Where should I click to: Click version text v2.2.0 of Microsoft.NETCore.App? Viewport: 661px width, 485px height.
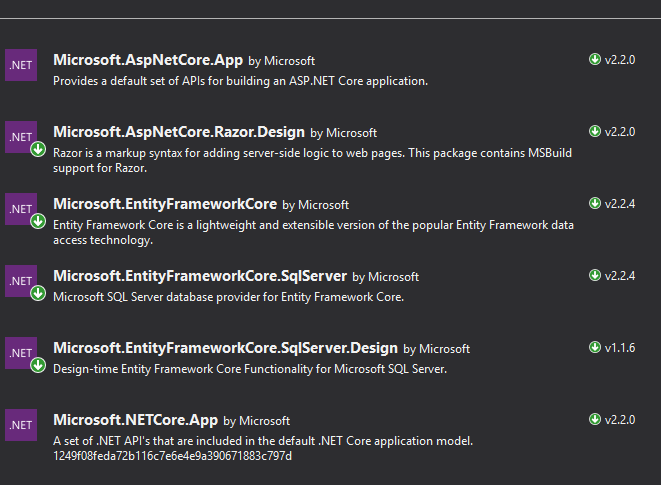coord(620,420)
